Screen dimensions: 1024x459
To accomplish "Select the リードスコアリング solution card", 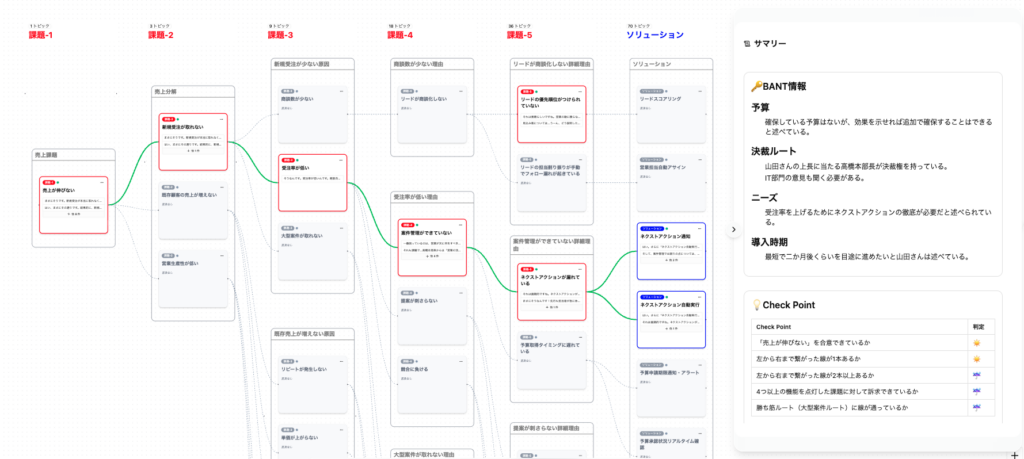I will [671, 101].
